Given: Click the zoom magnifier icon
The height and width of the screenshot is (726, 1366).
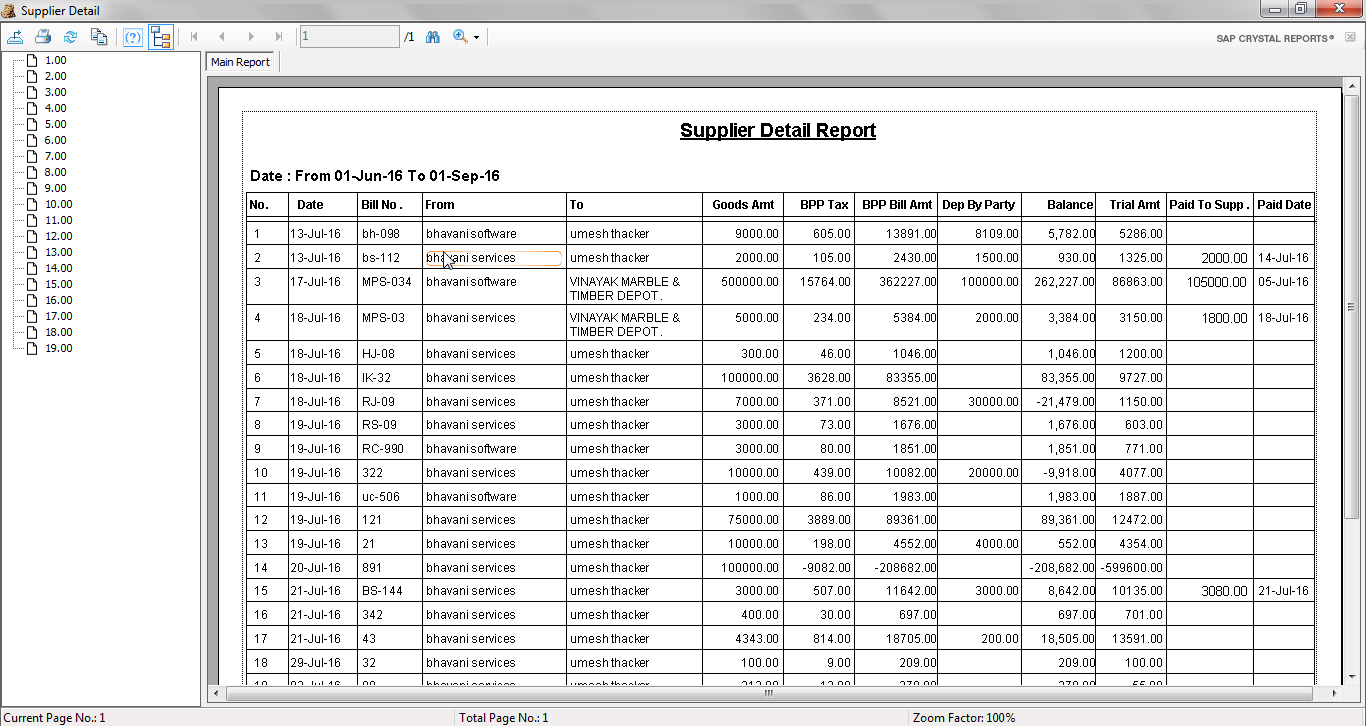Looking at the screenshot, I should click(460, 37).
